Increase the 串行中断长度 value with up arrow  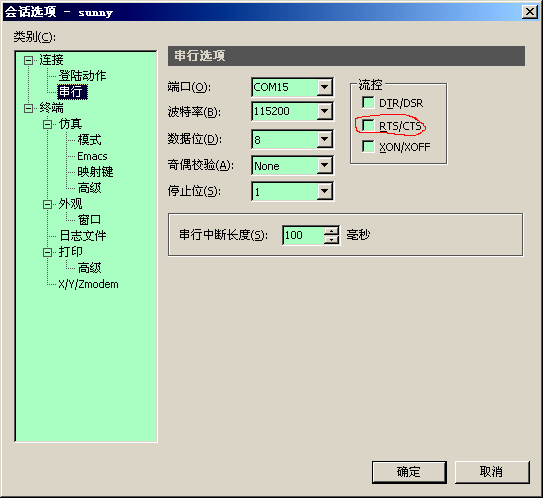tap(332, 231)
